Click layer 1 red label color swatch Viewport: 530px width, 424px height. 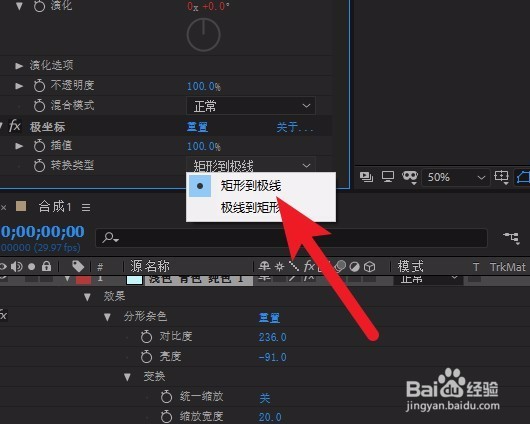click(83, 280)
